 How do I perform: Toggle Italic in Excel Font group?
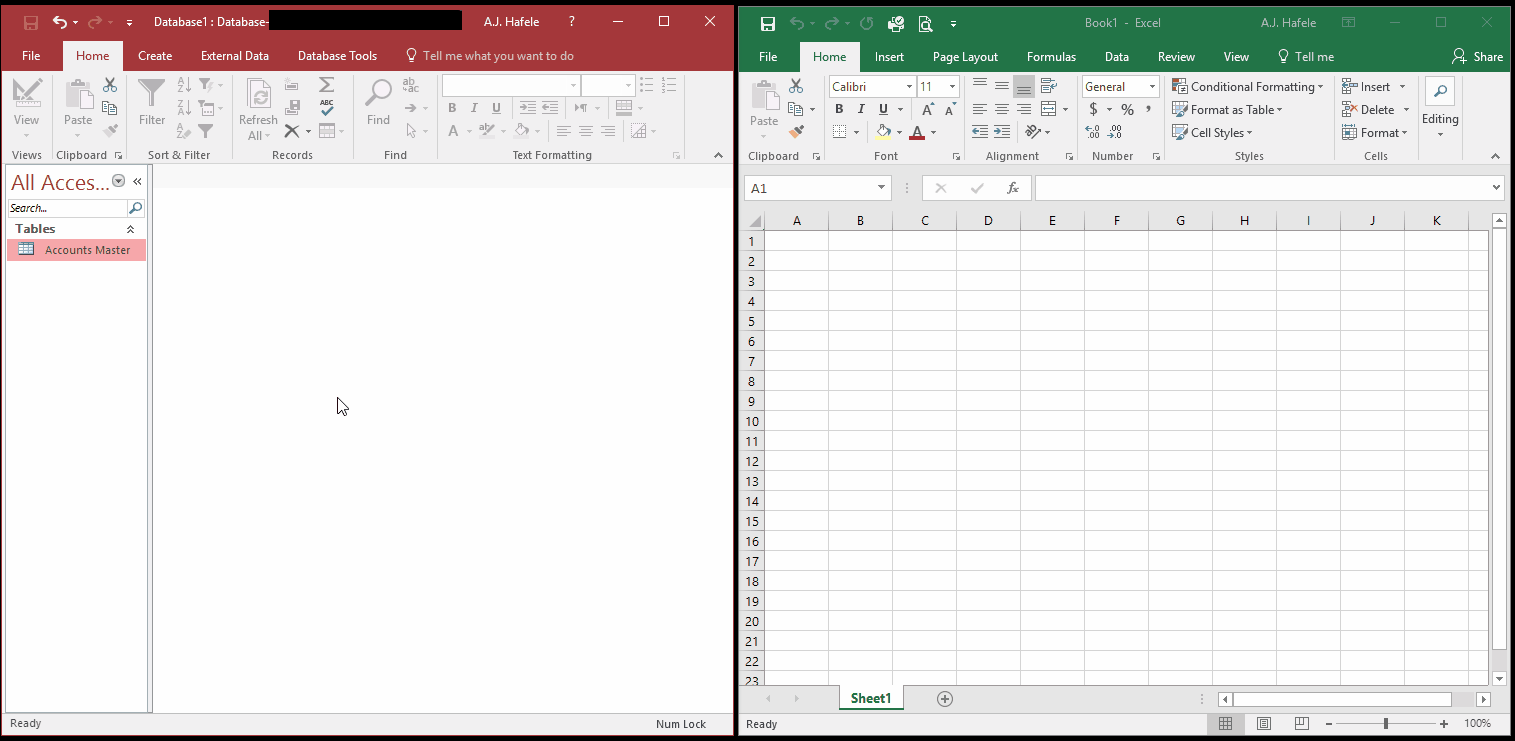click(x=861, y=109)
